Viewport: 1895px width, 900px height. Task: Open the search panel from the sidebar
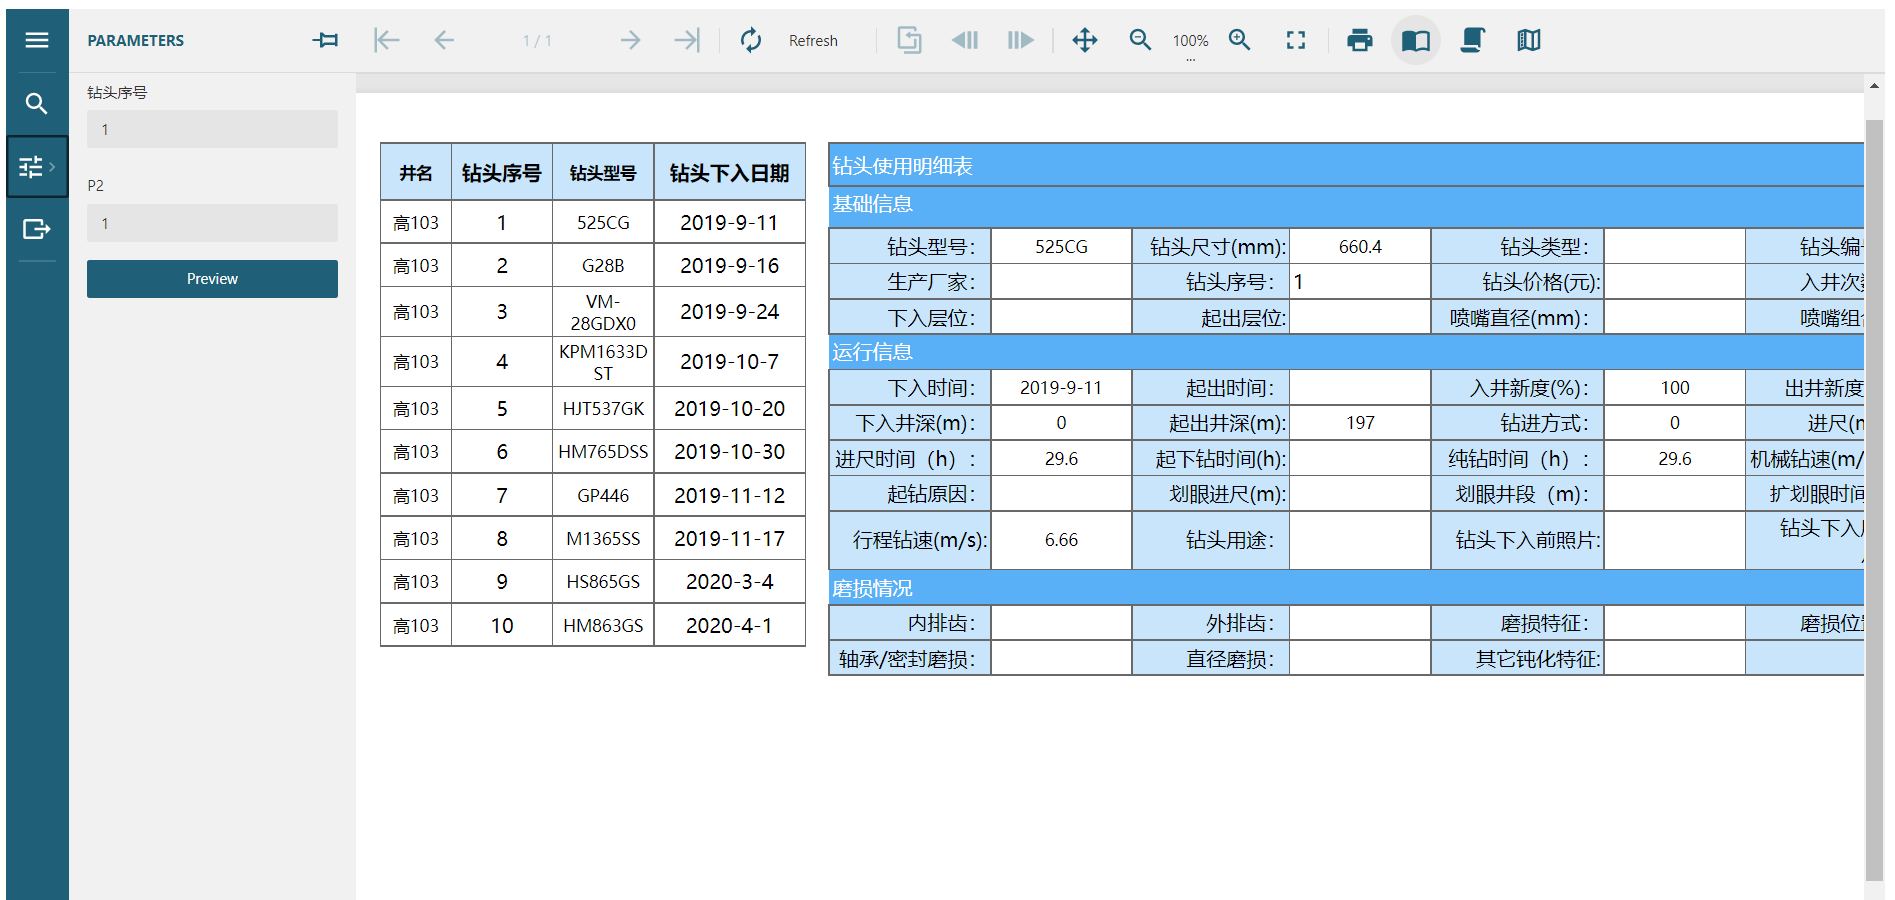37,104
